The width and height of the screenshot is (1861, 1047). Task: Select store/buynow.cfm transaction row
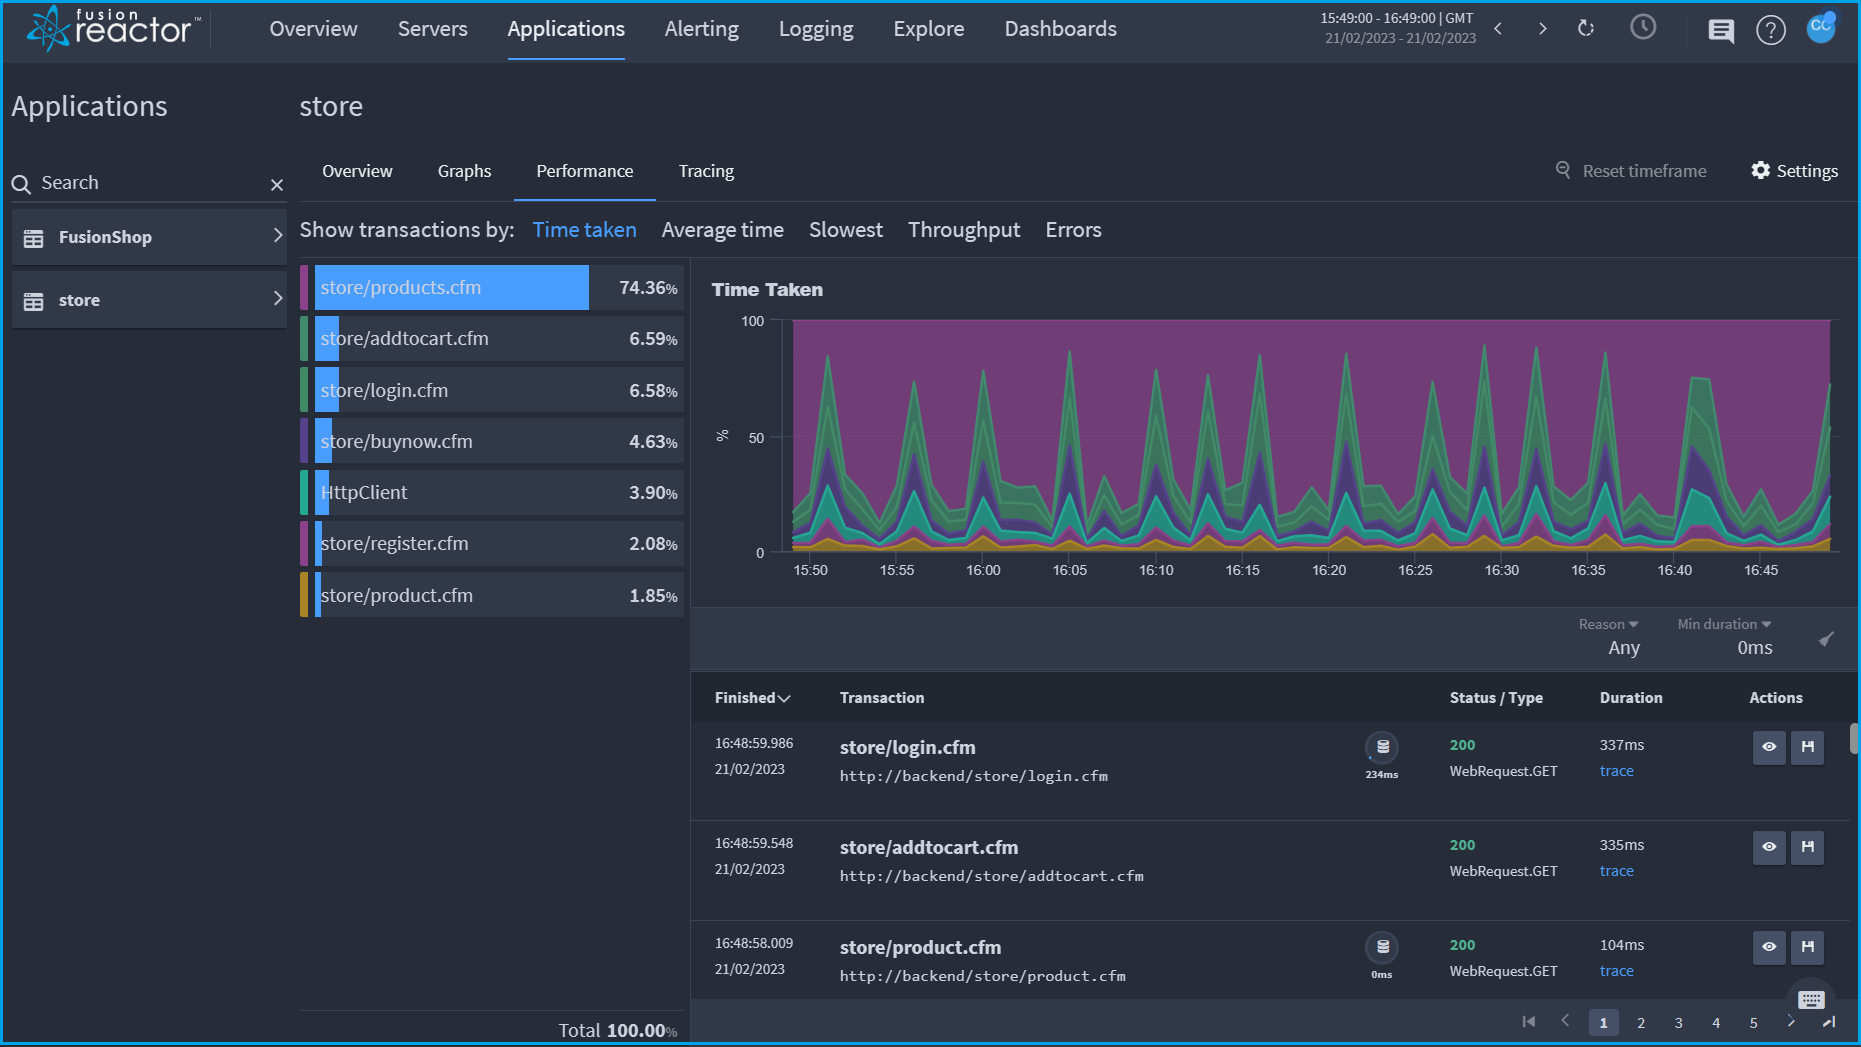(x=492, y=441)
